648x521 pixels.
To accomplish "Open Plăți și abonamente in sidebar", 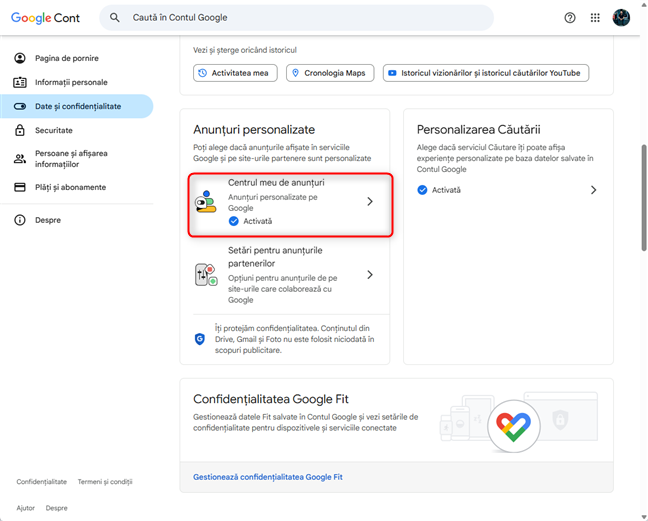I will coord(70,187).
